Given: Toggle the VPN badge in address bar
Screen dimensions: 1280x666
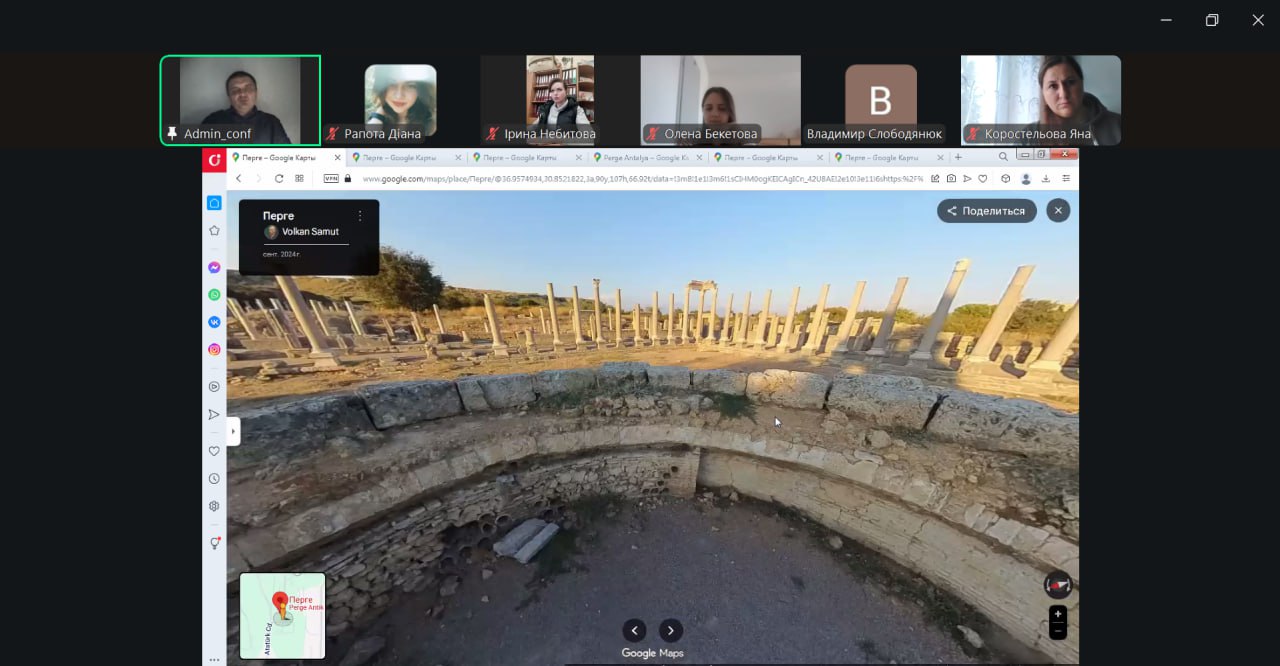Looking at the screenshot, I should pos(331,178).
